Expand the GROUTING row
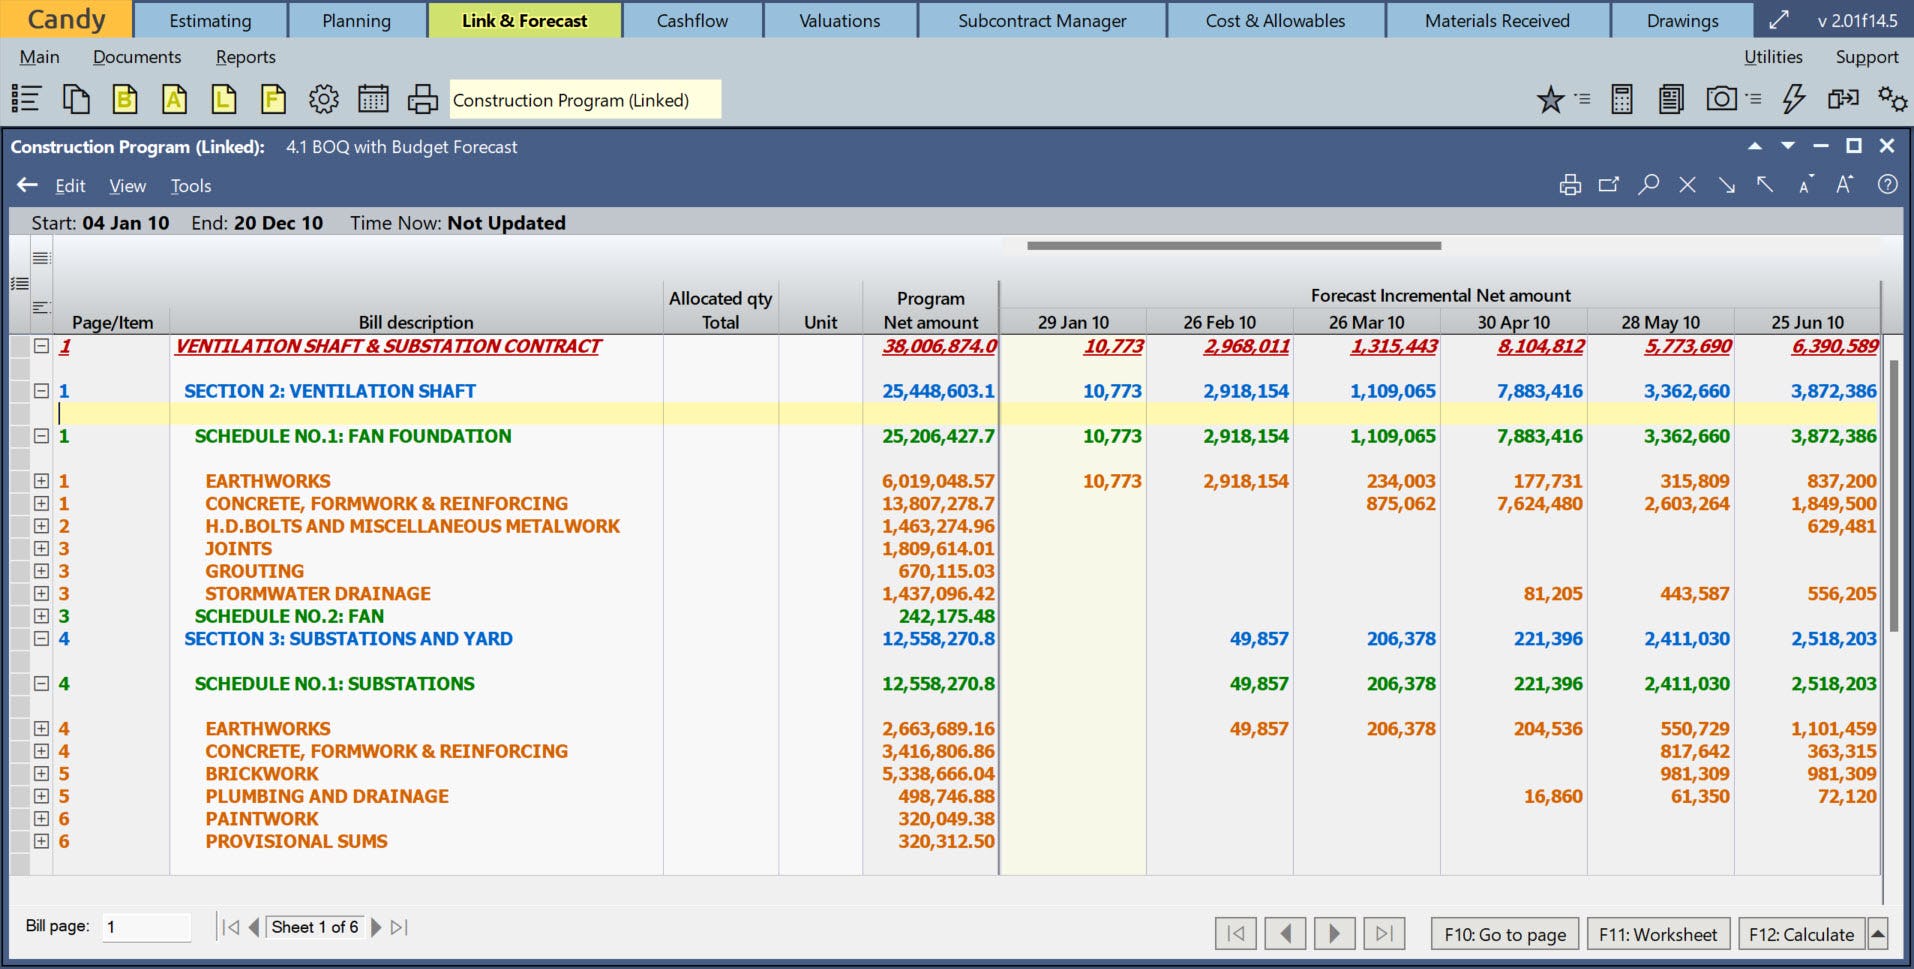This screenshot has width=1914, height=969. pos(41,571)
